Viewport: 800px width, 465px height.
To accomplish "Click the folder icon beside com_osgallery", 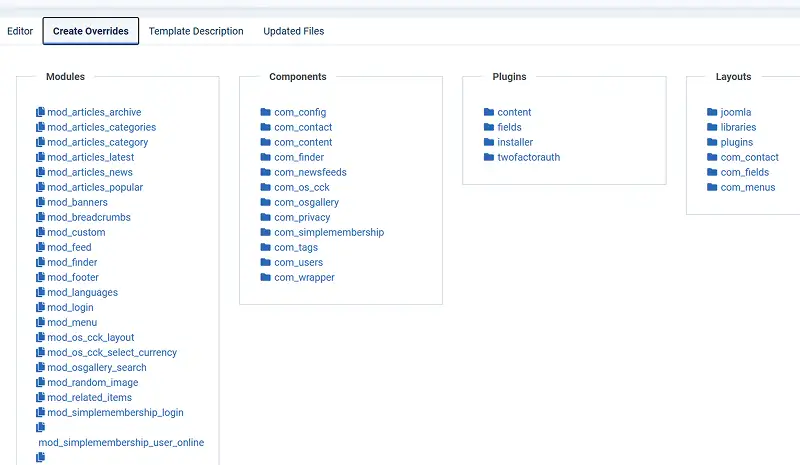I will [265, 202].
